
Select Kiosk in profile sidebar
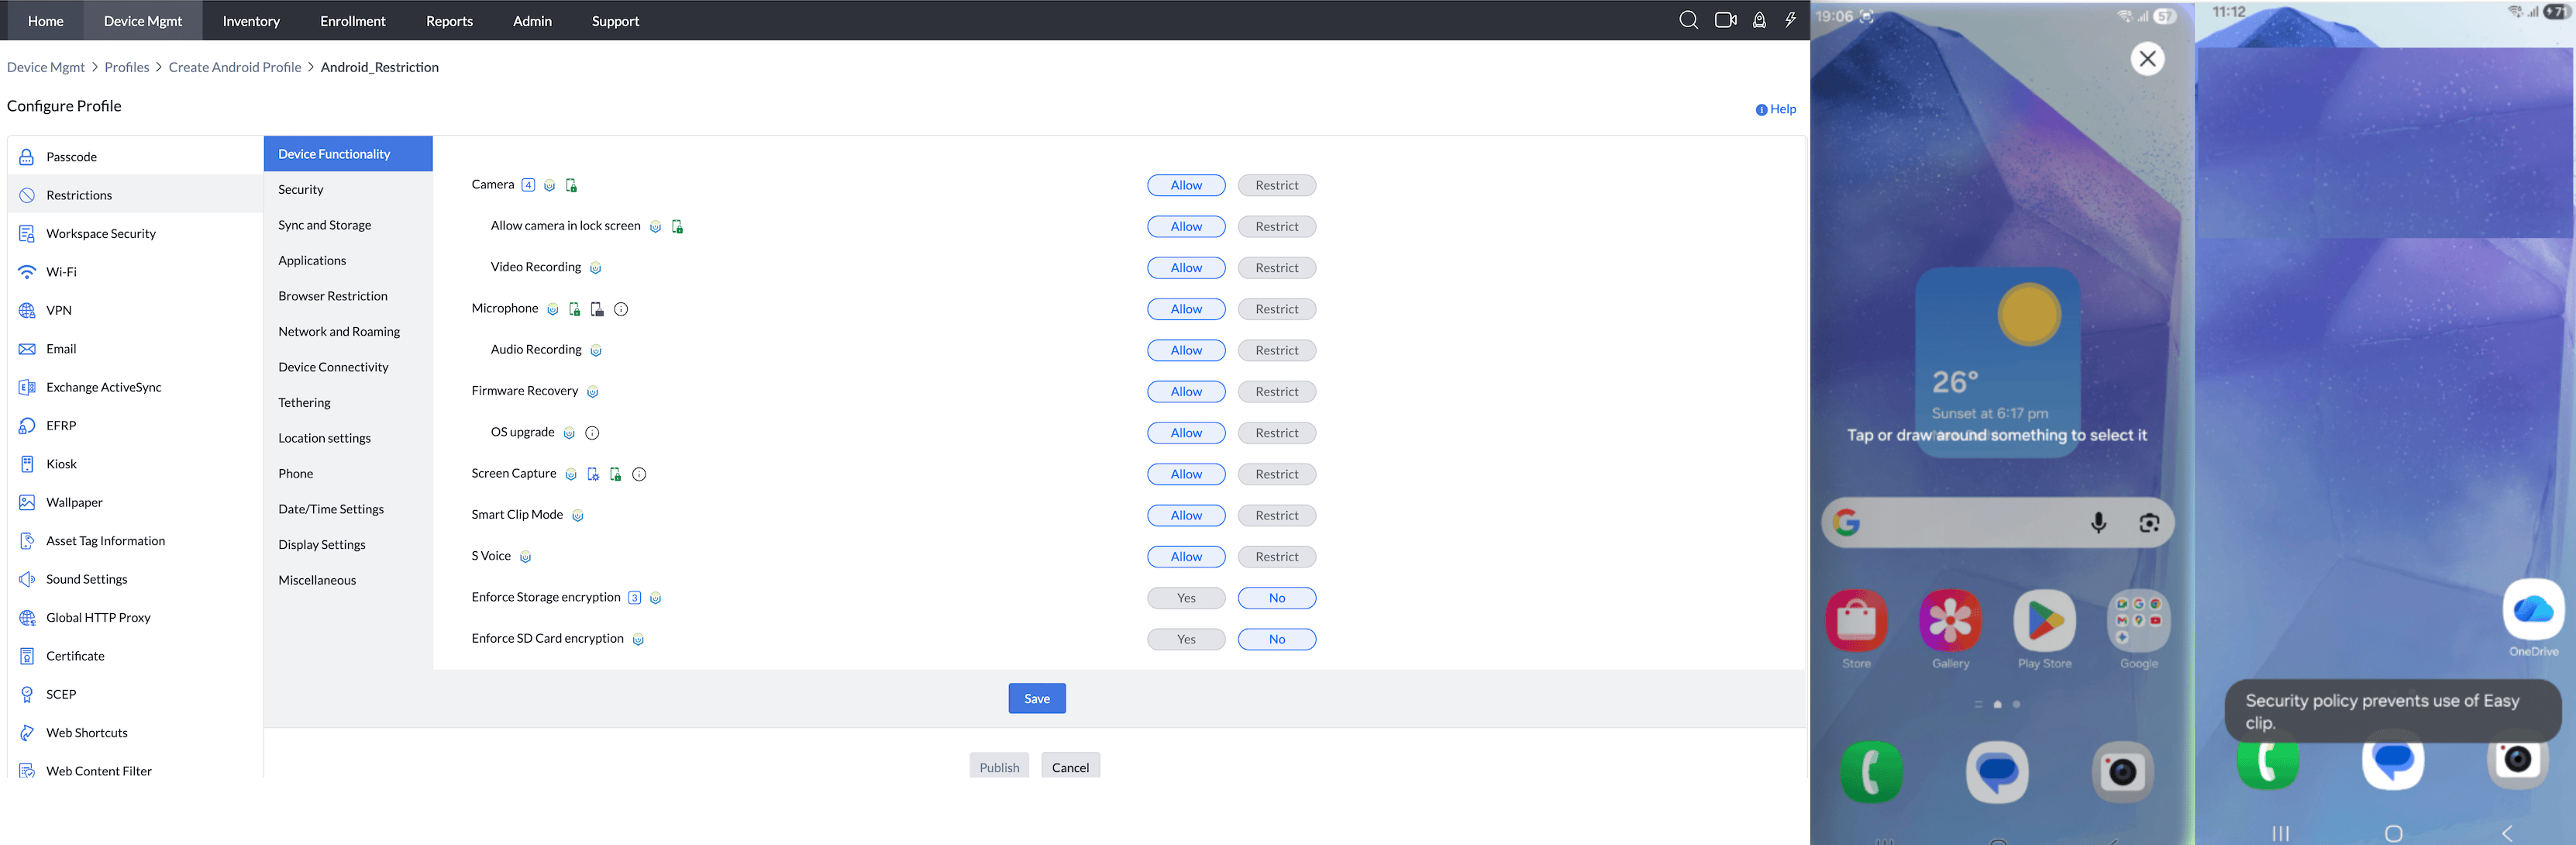tap(61, 464)
